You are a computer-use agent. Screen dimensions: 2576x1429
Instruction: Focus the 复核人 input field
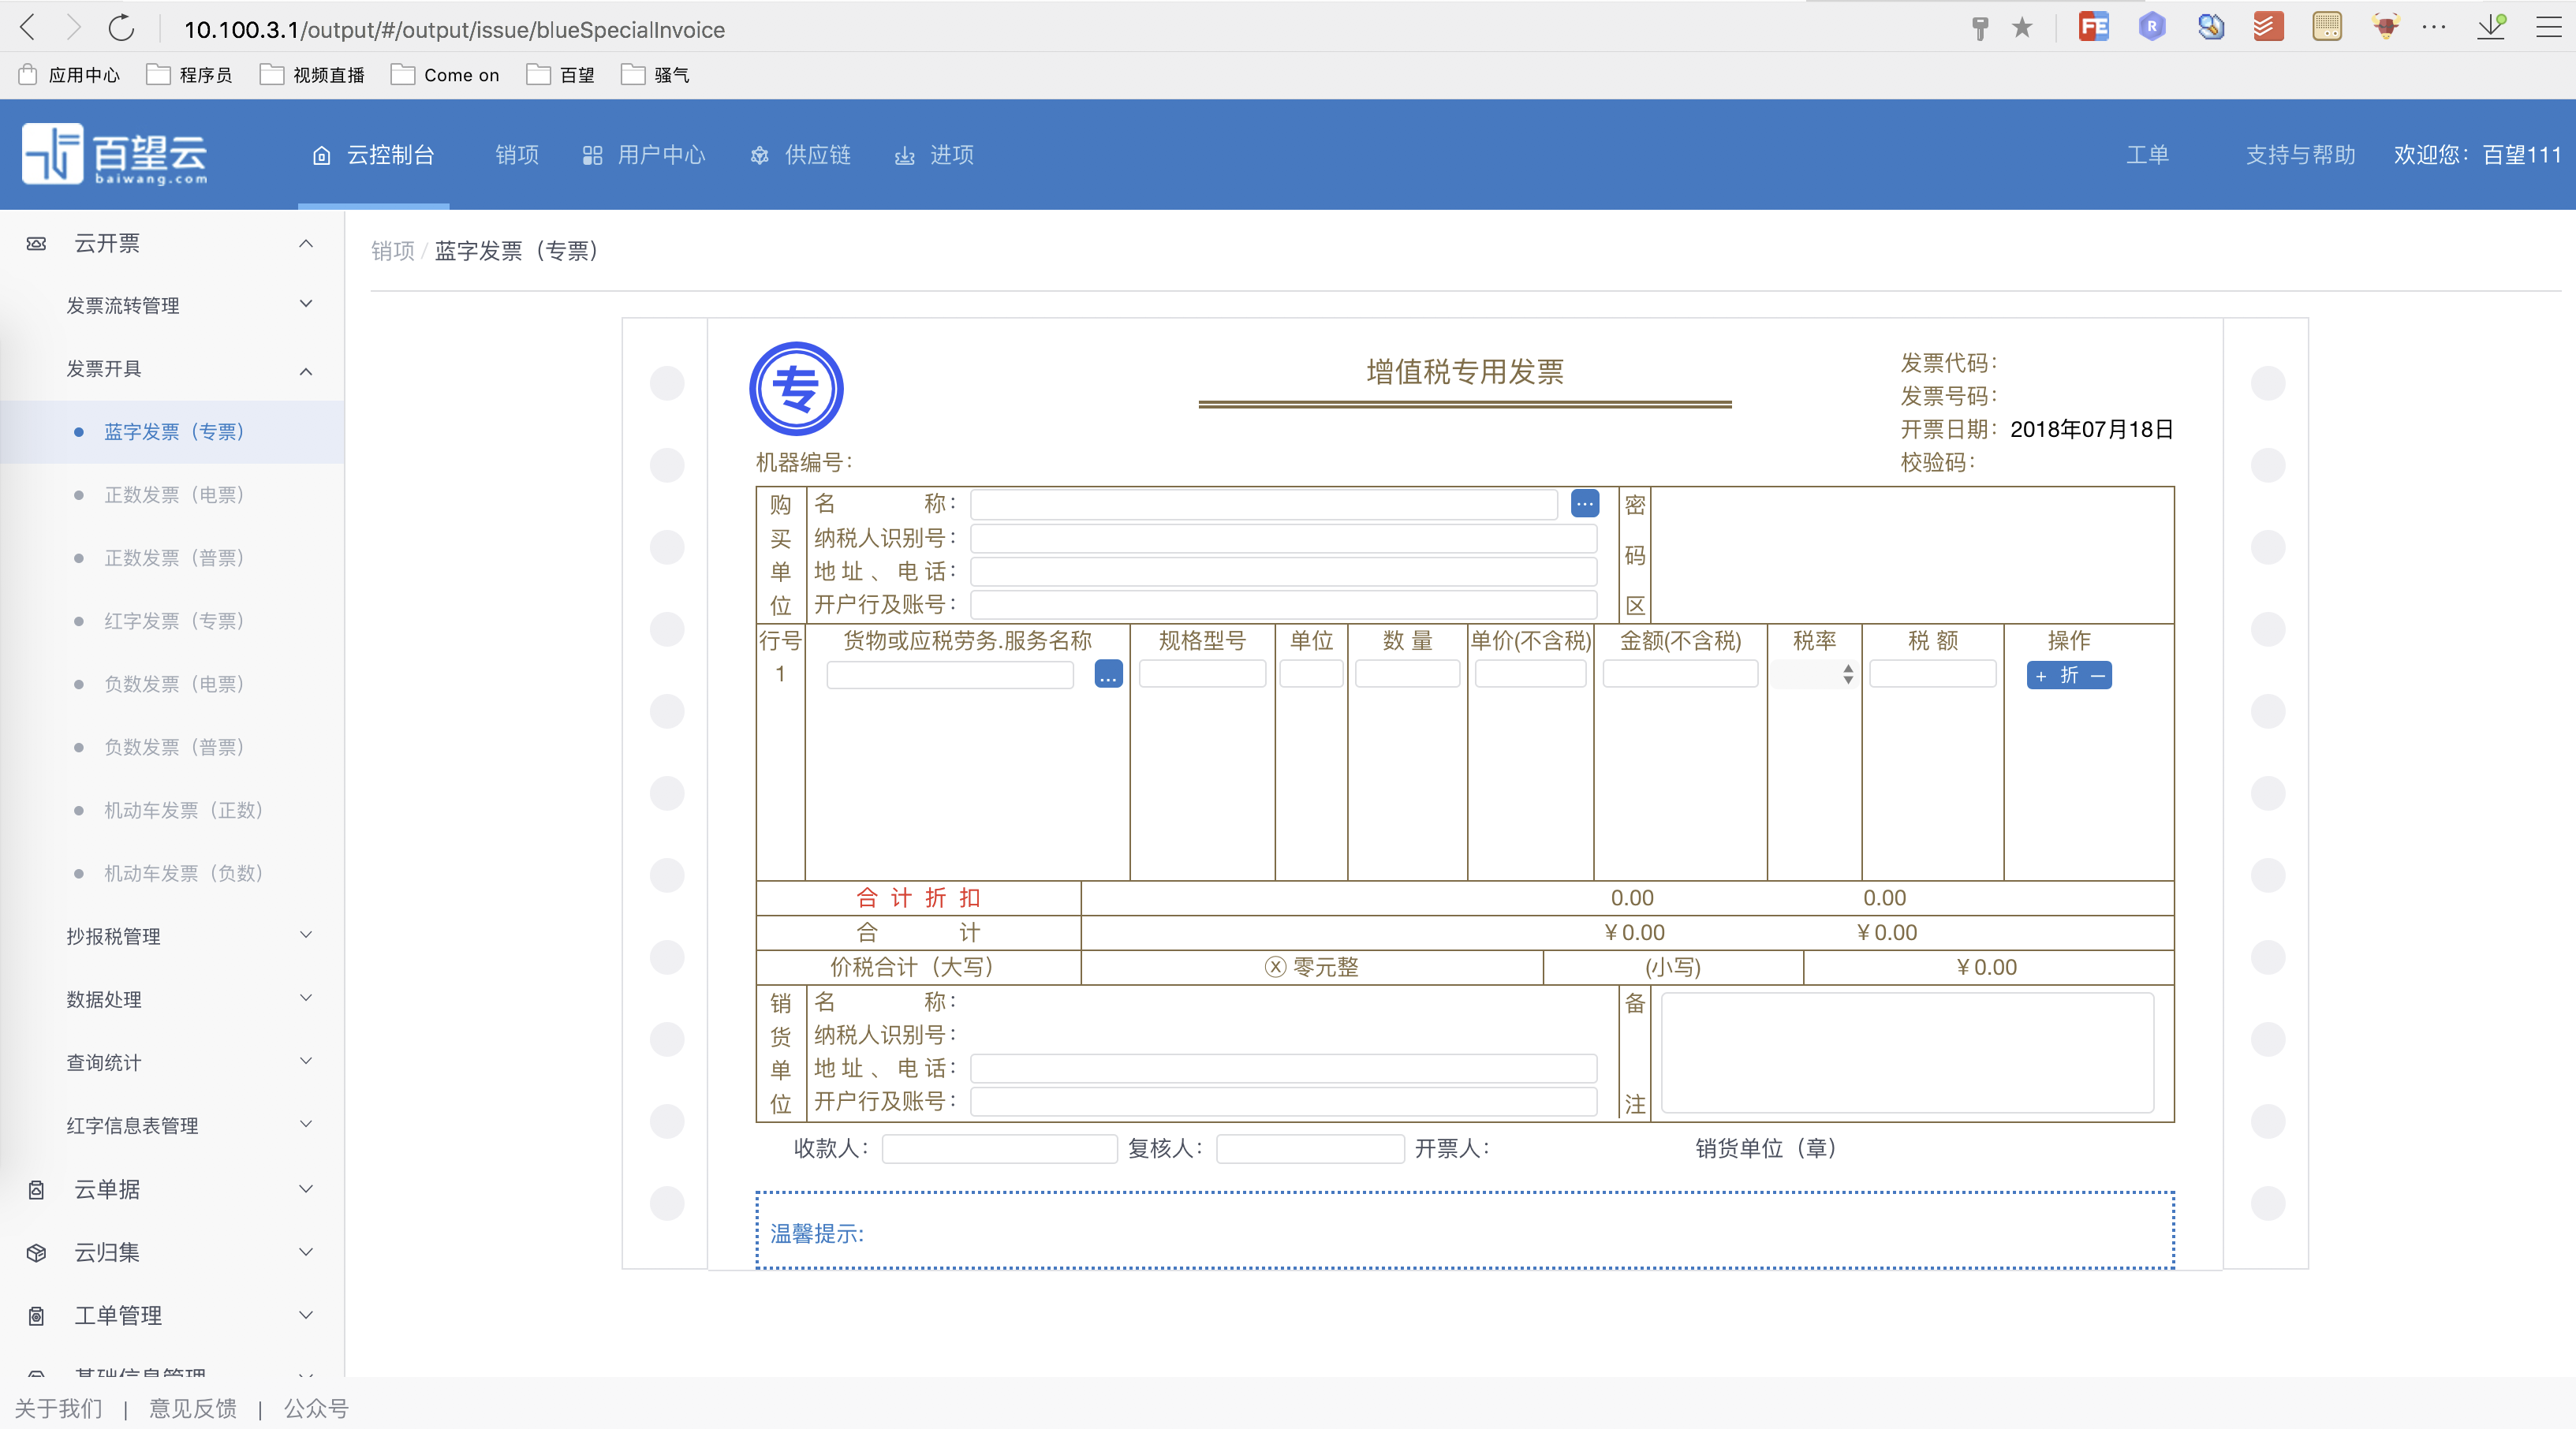pos(1310,1149)
